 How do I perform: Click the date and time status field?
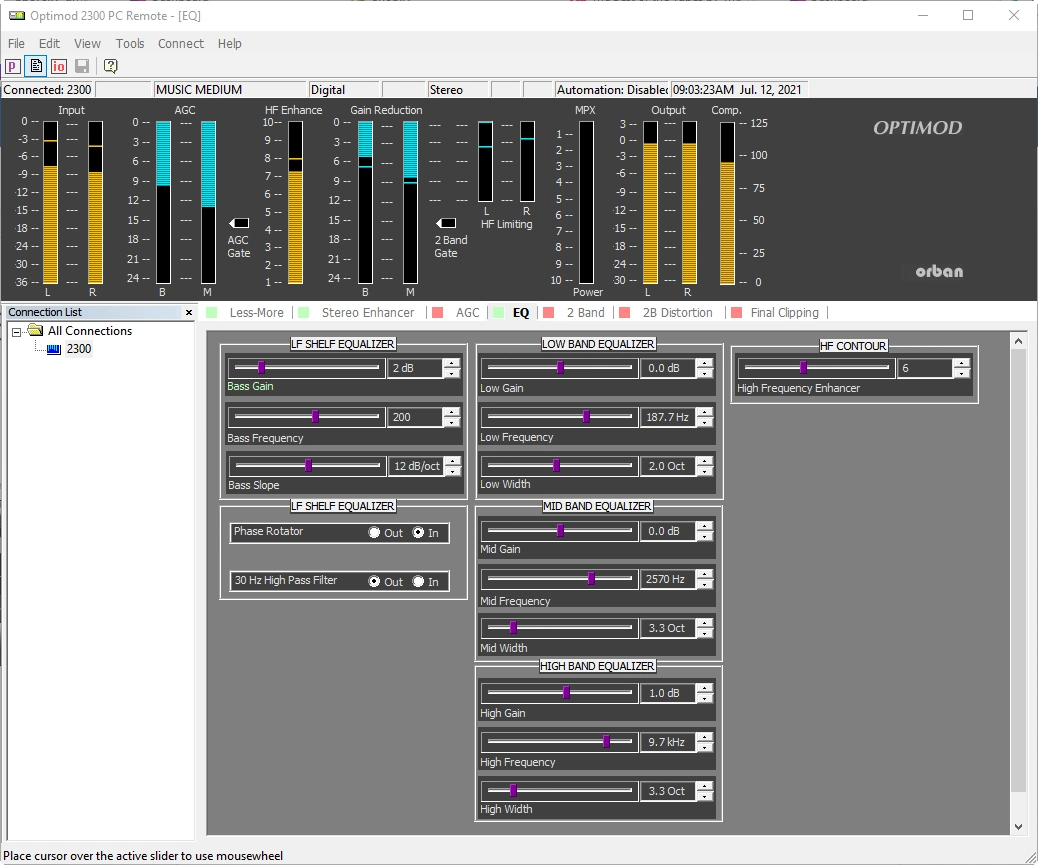pos(739,89)
